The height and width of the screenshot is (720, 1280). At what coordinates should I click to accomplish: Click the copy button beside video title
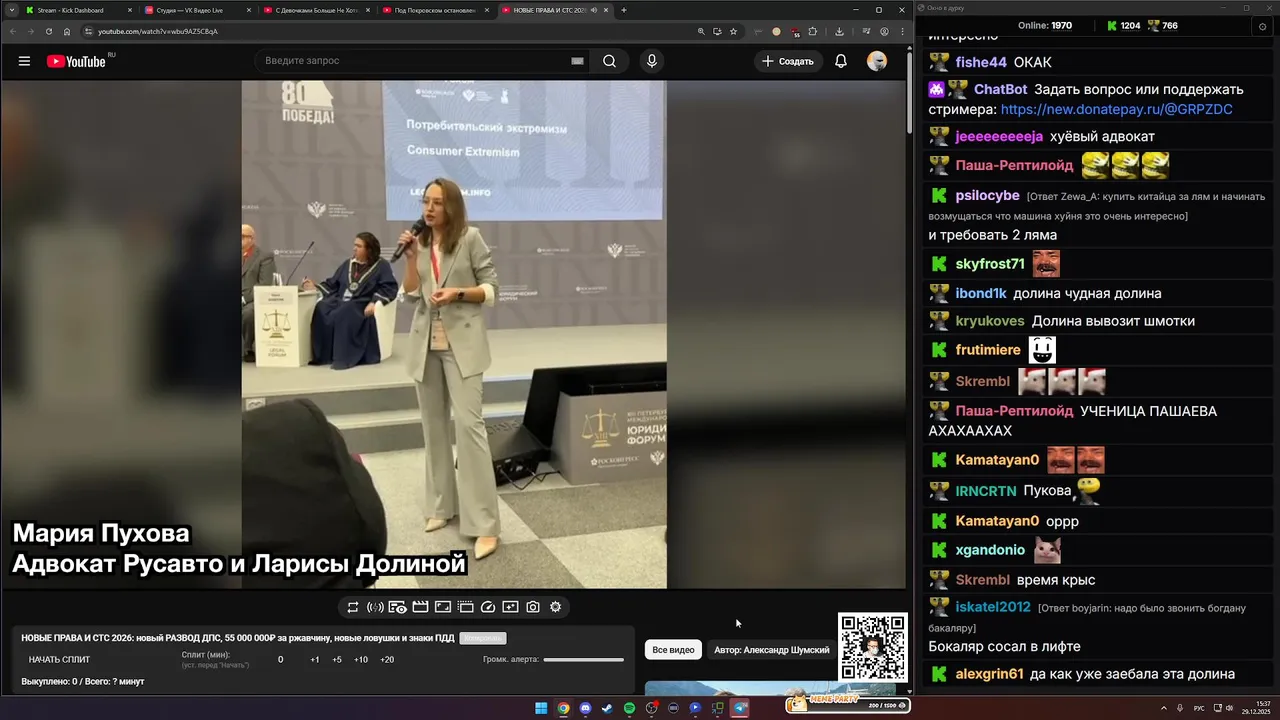click(x=483, y=638)
